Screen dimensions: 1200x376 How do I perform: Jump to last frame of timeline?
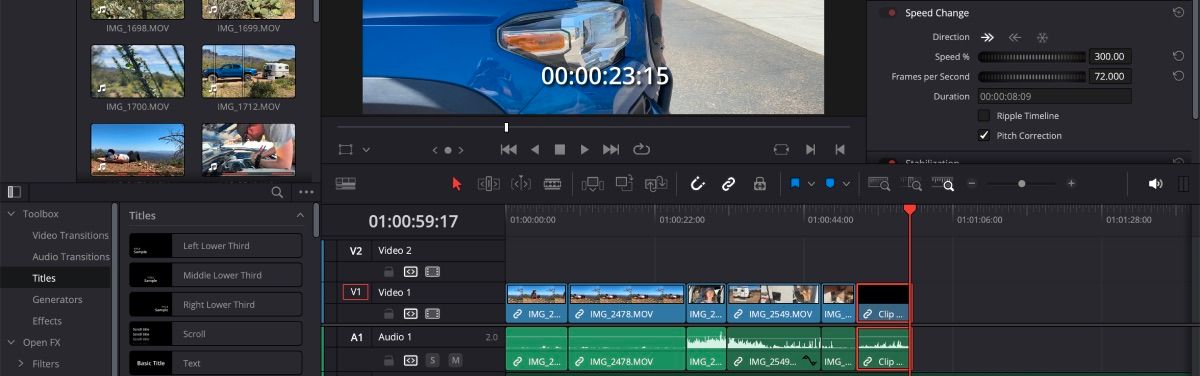point(611,149)
